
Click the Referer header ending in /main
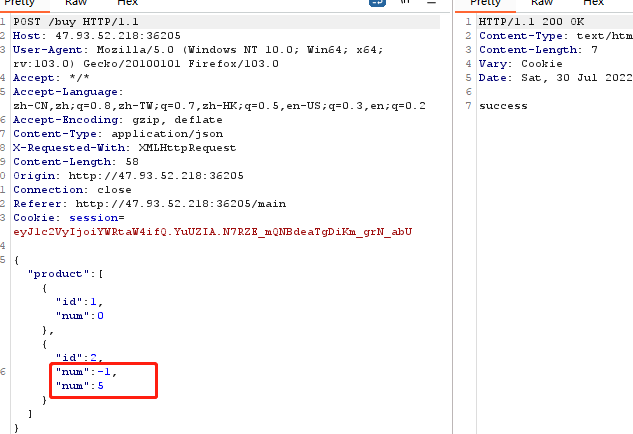coord(149,203)
